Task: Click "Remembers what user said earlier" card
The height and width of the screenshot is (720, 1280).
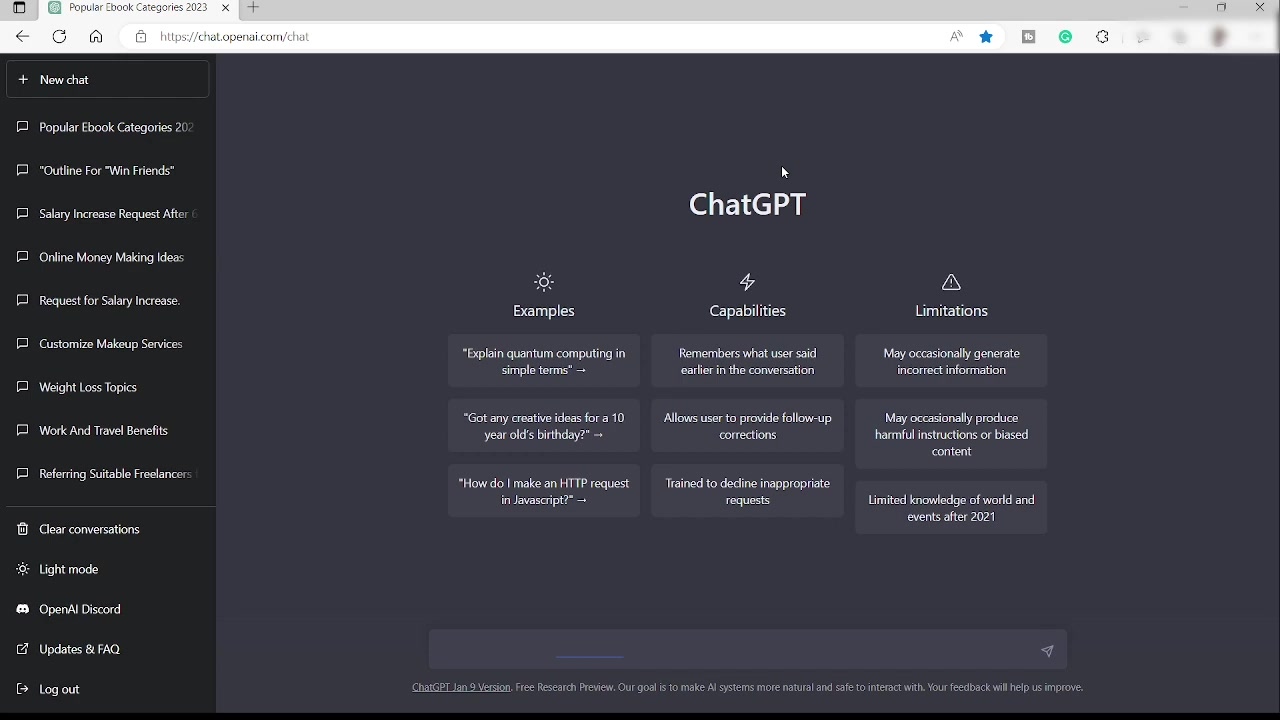Action: pyautogui.click(x=748, y=361)
